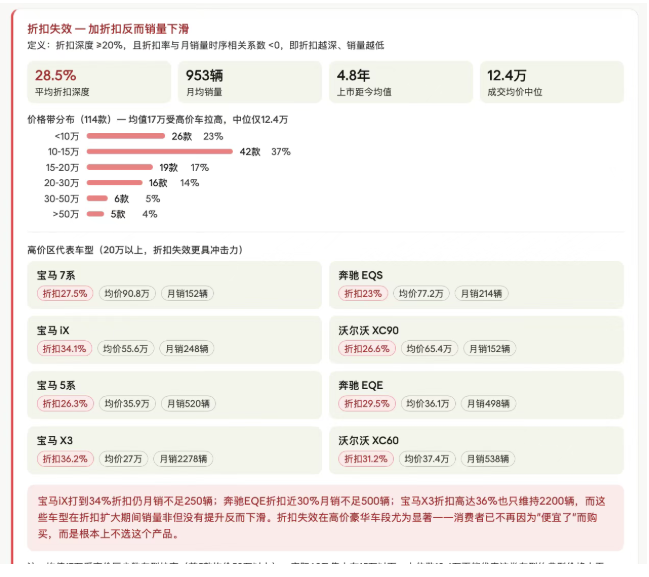
Task: Click the red summary note about 宝马iX
Action: (325, 518)
